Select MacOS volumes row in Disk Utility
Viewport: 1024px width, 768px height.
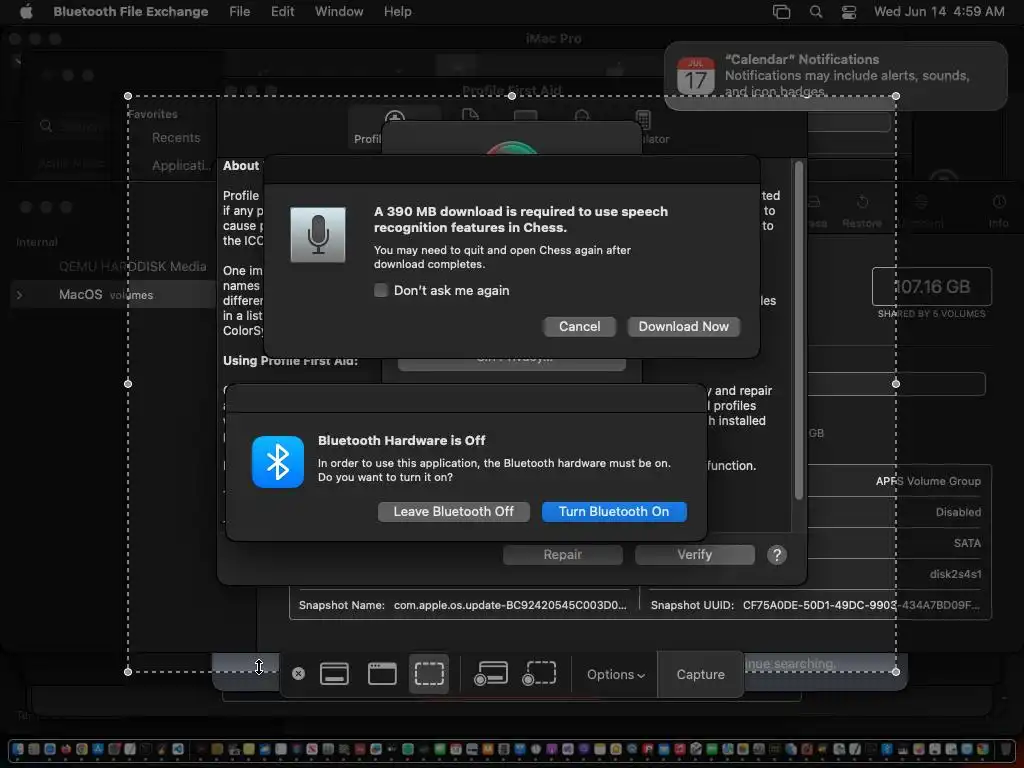(x=112, y=295)
